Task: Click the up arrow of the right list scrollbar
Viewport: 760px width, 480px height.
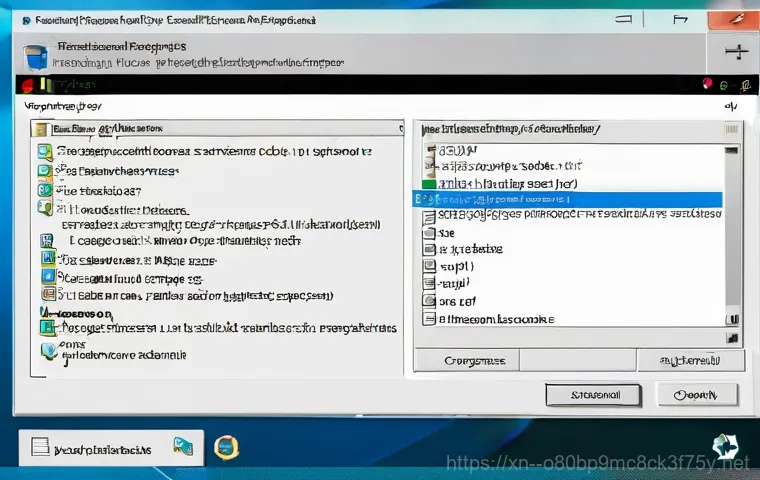Action: [731, 150]
